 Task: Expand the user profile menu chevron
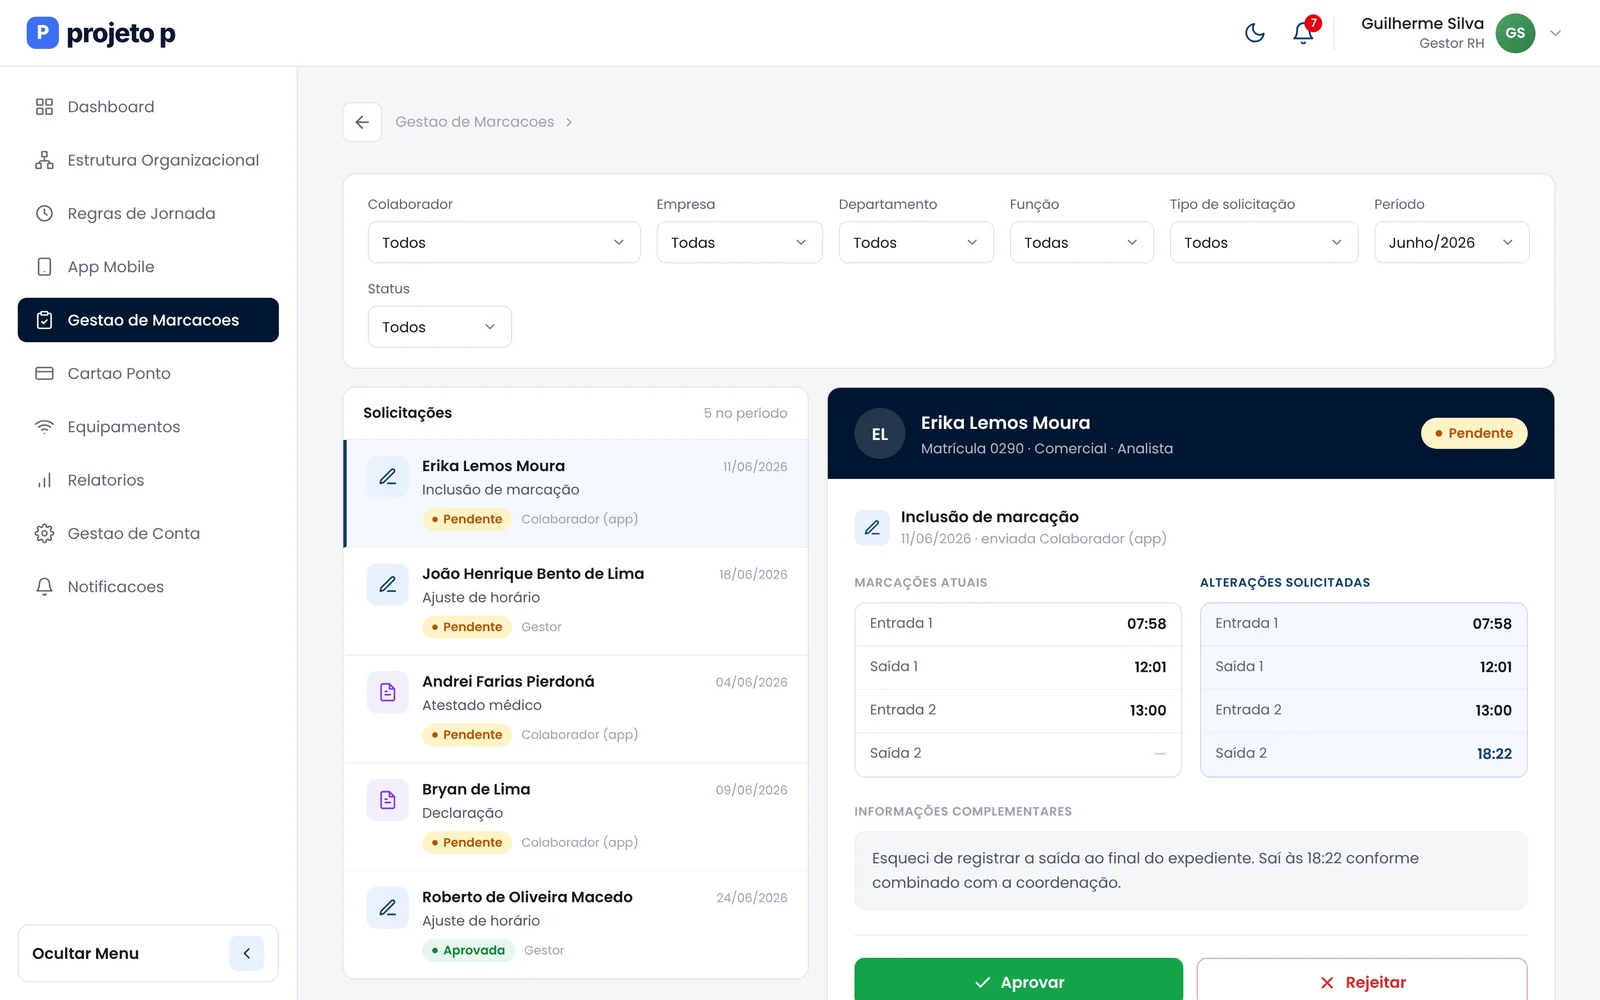coord(1555,33)
